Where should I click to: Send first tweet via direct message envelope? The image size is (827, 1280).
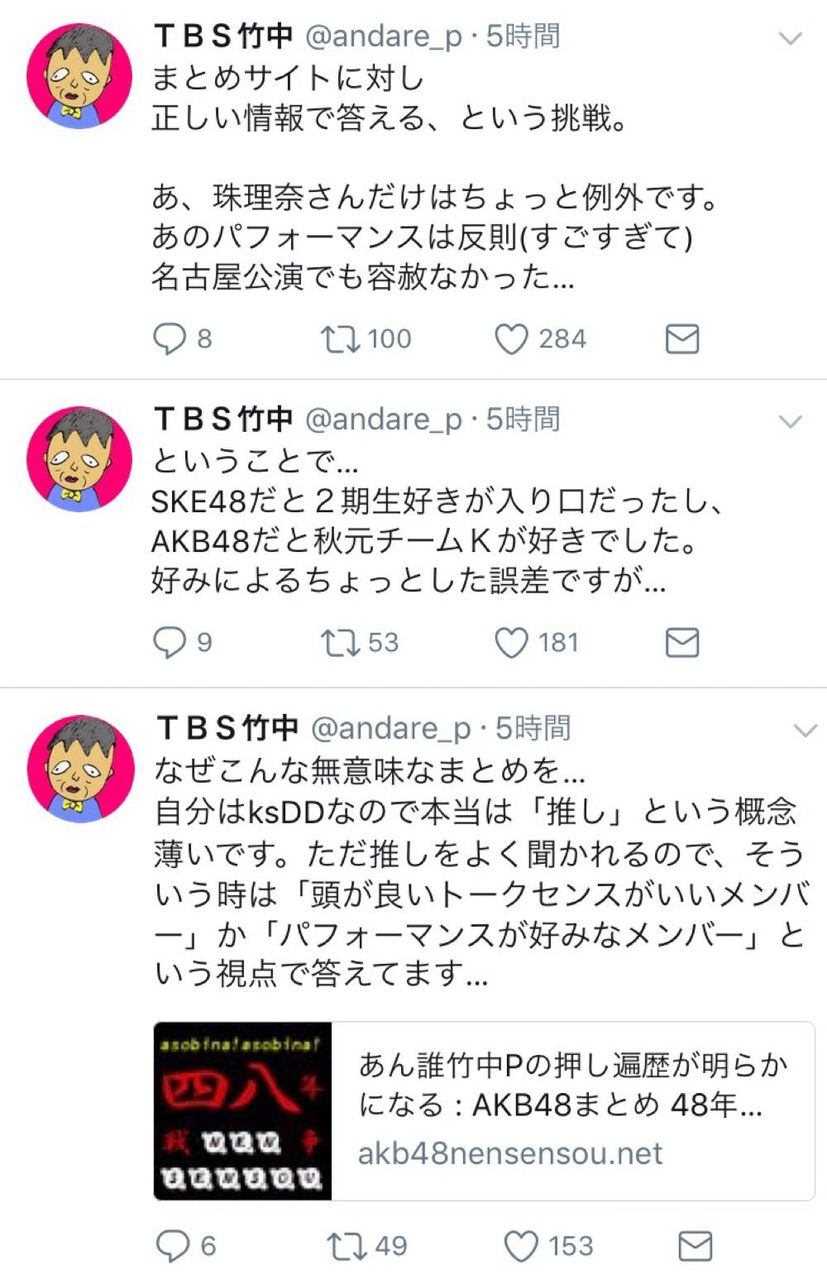click(682, 341)
